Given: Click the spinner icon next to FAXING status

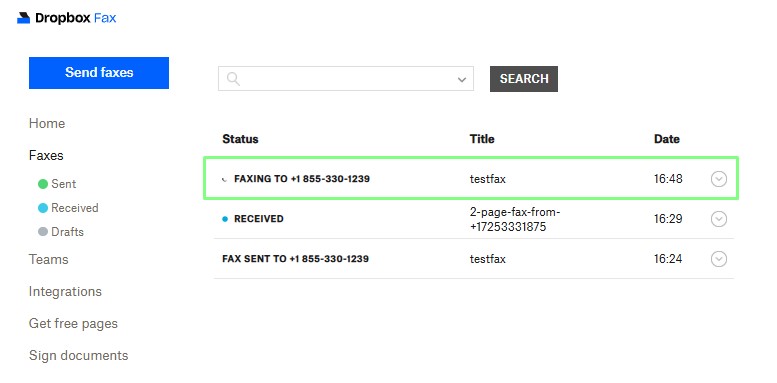Looking at the screenshot, I should (225, 179).
